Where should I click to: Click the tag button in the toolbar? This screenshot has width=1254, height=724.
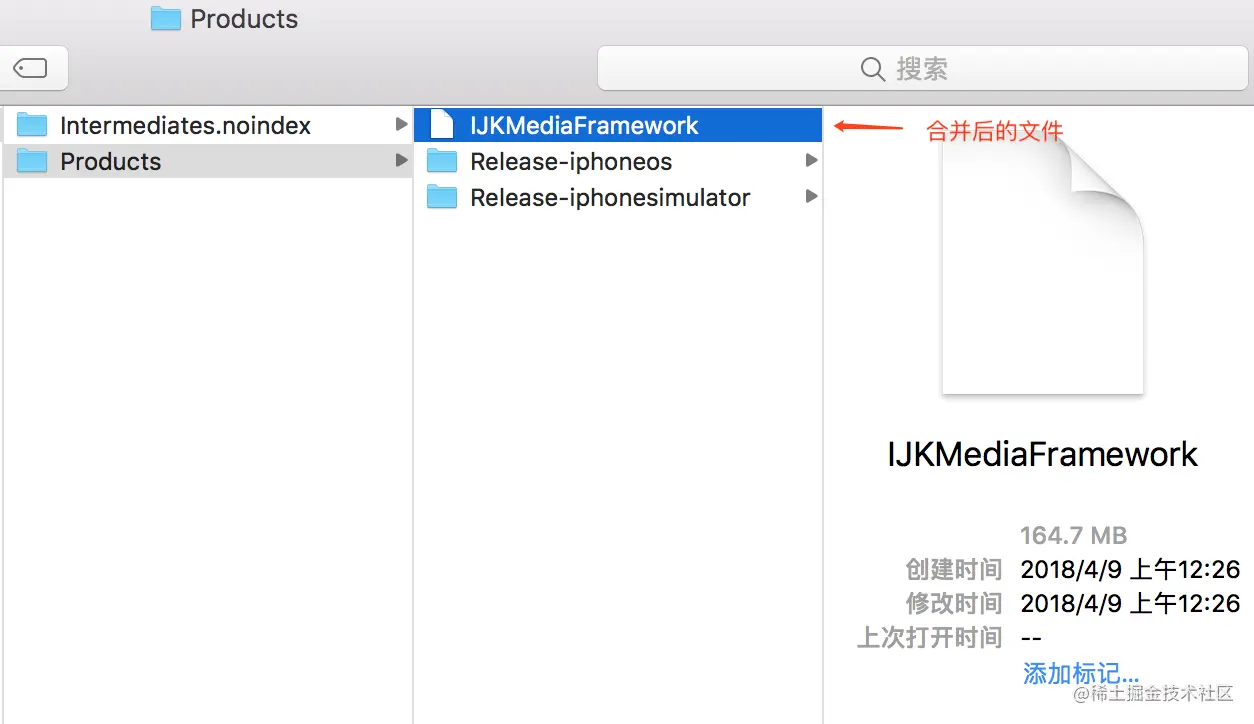[31, 68]
